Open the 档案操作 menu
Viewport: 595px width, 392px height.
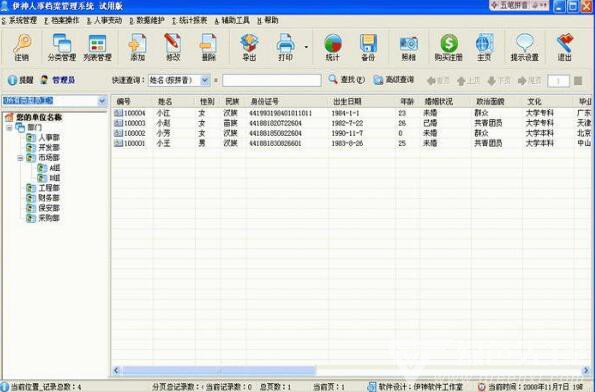pyautogui.click(x=61, y=20)
